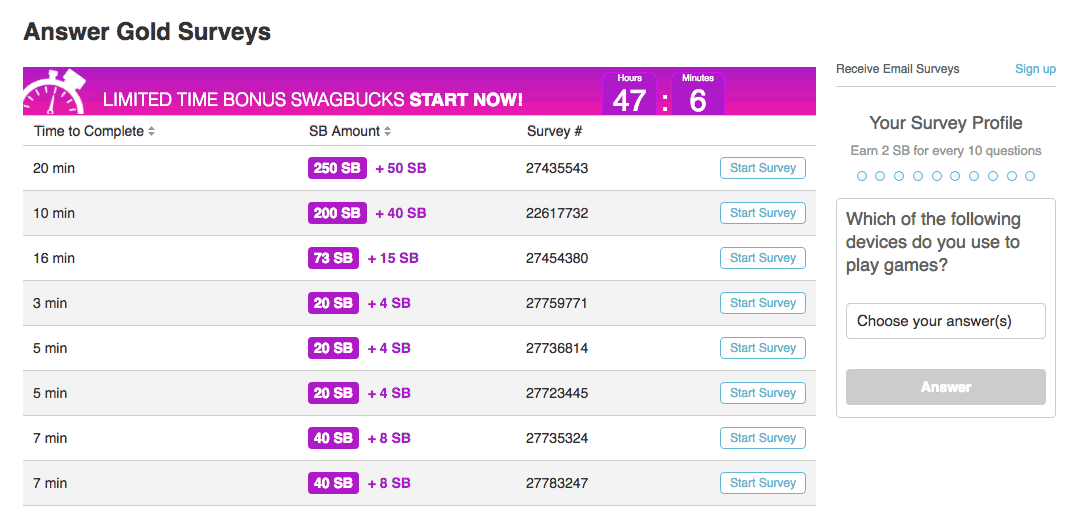Image resolution: width=1070 pixels, height=513 pixels.
Task: Click the Hours countdown box showing 47
Action: [x=629, y=93]
